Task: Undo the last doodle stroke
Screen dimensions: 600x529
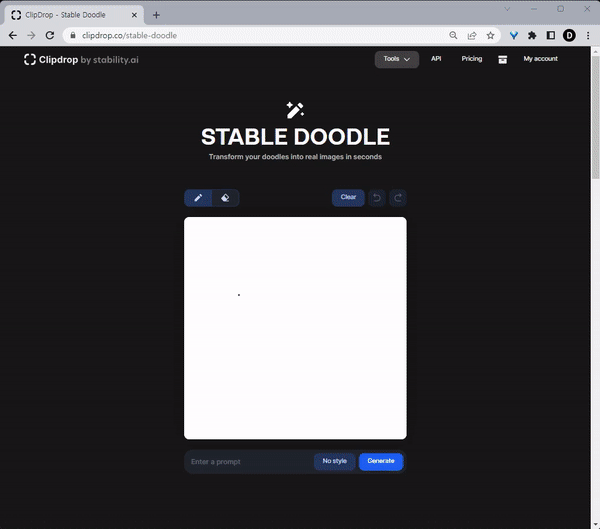Action: click(377, 198)
